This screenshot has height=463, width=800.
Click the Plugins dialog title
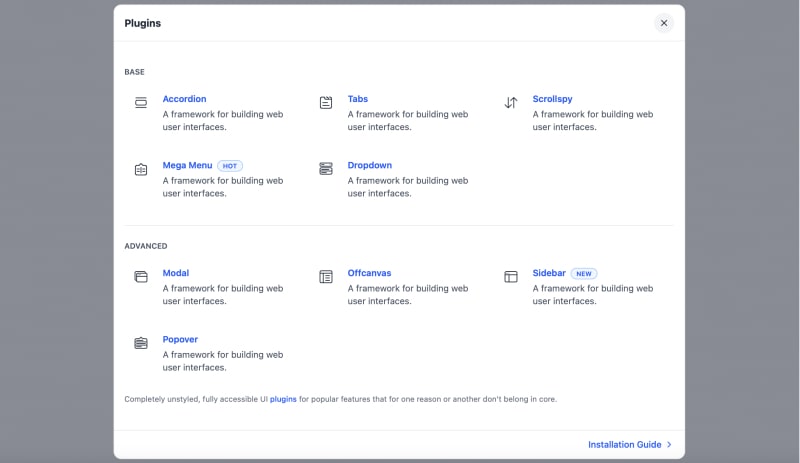tap(142, 23)
